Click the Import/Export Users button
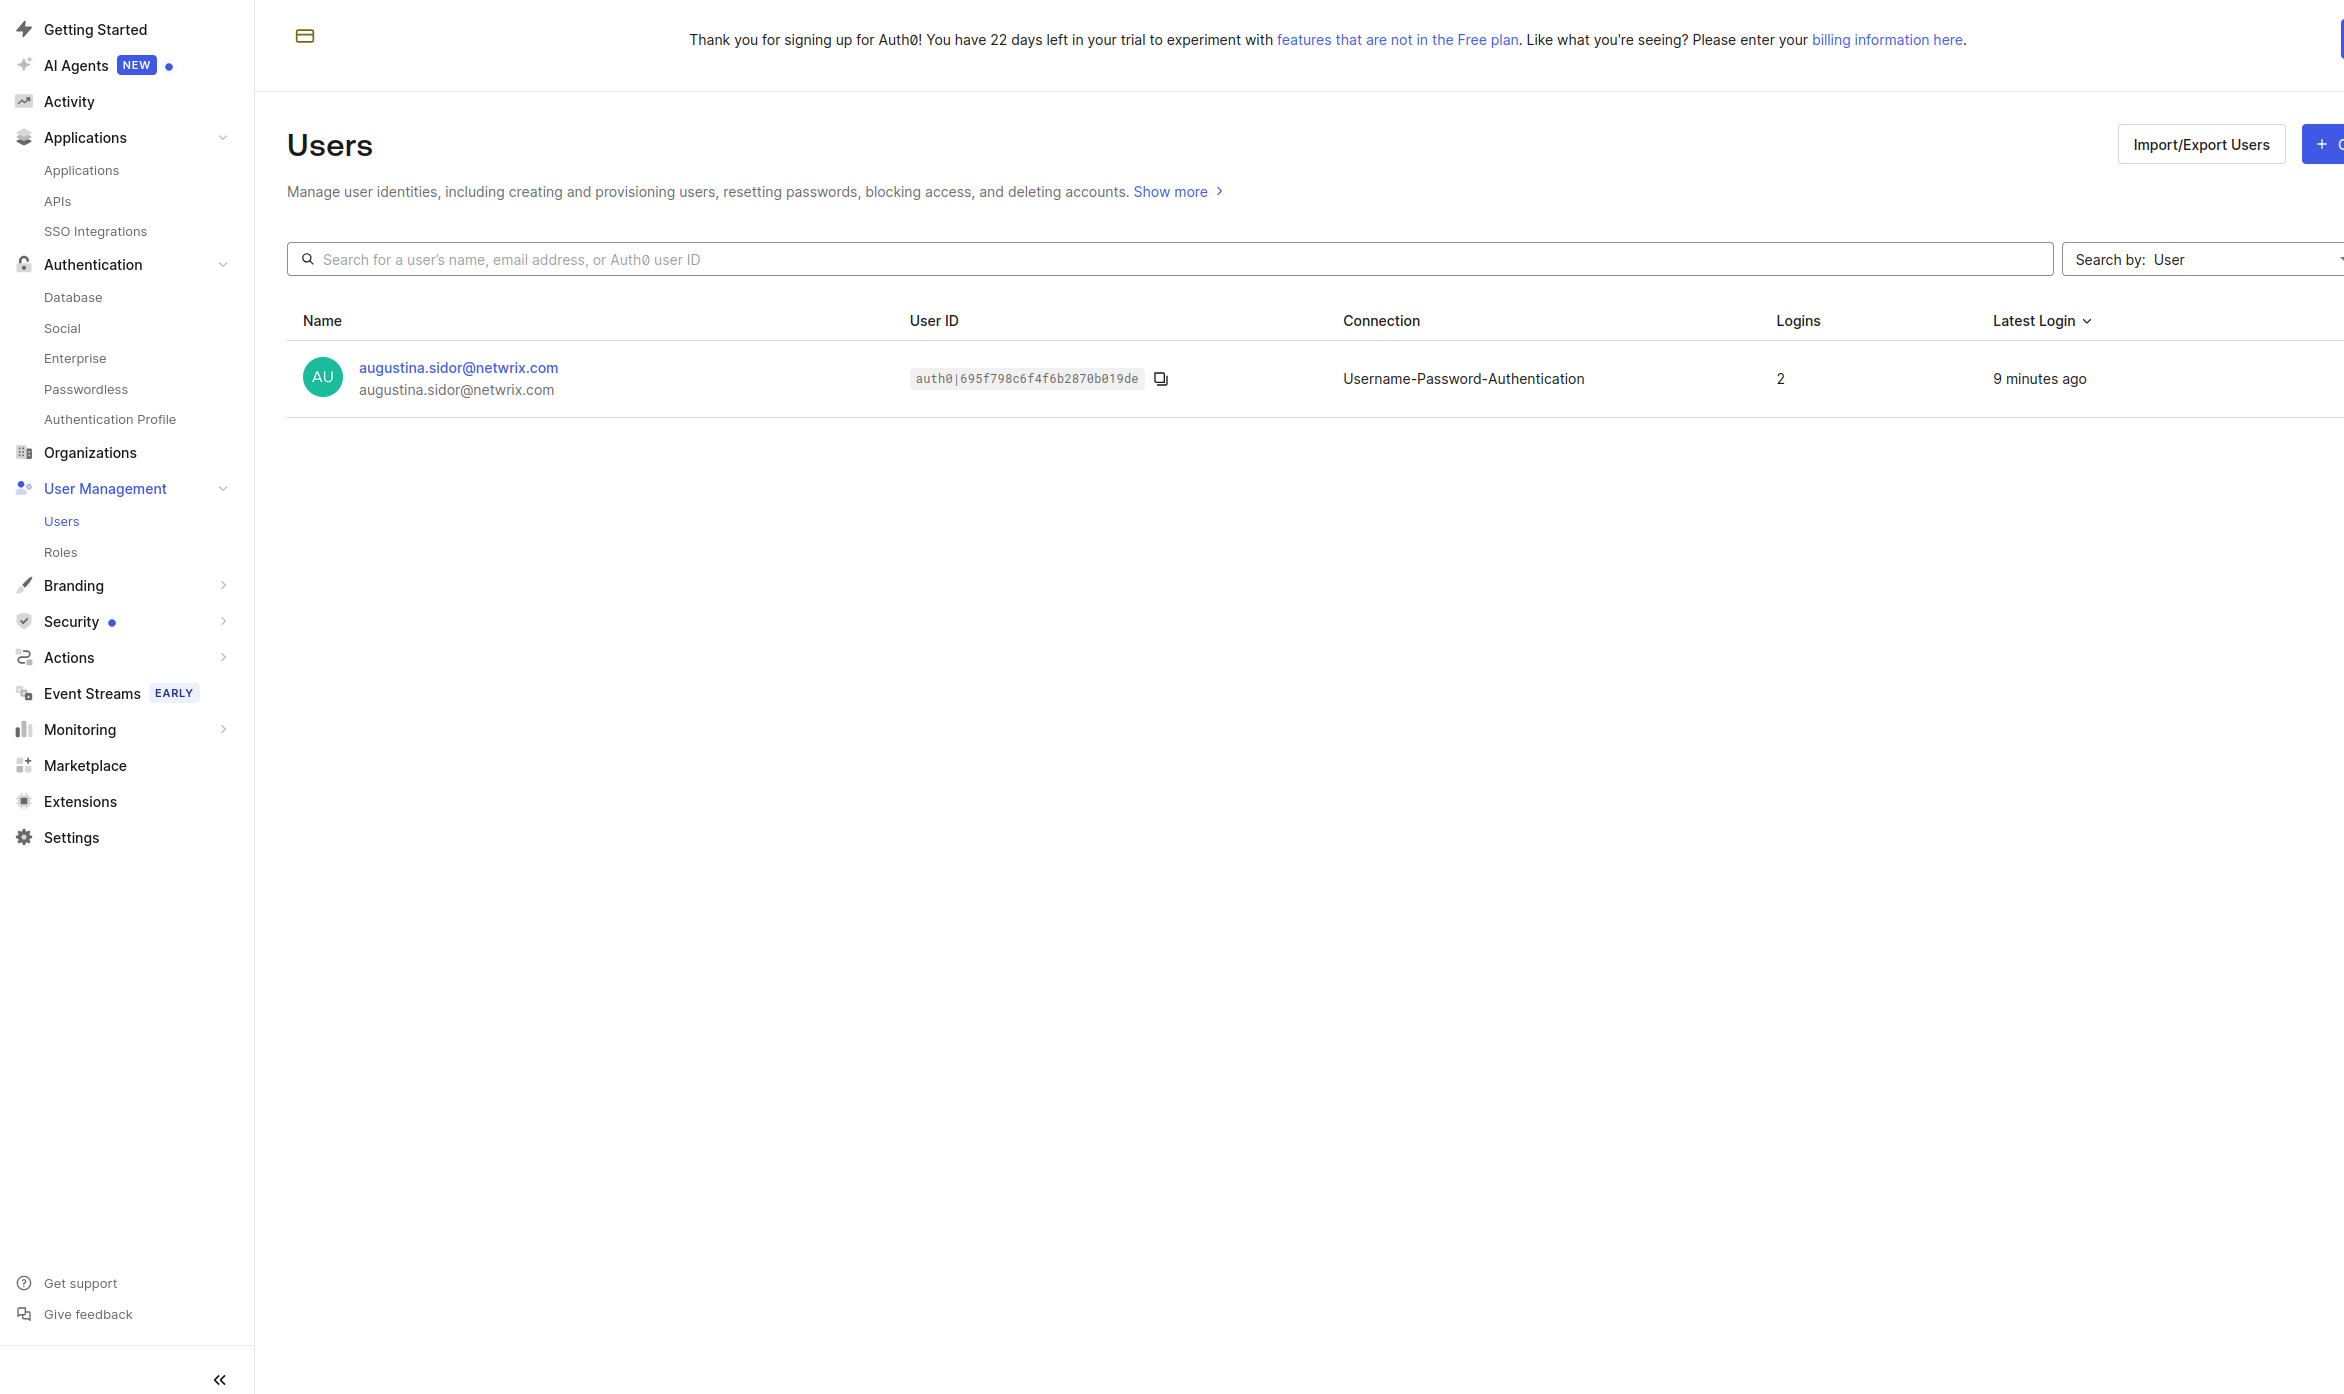The width and height of the screenshot is (2344, 1394). [2201, 144]
